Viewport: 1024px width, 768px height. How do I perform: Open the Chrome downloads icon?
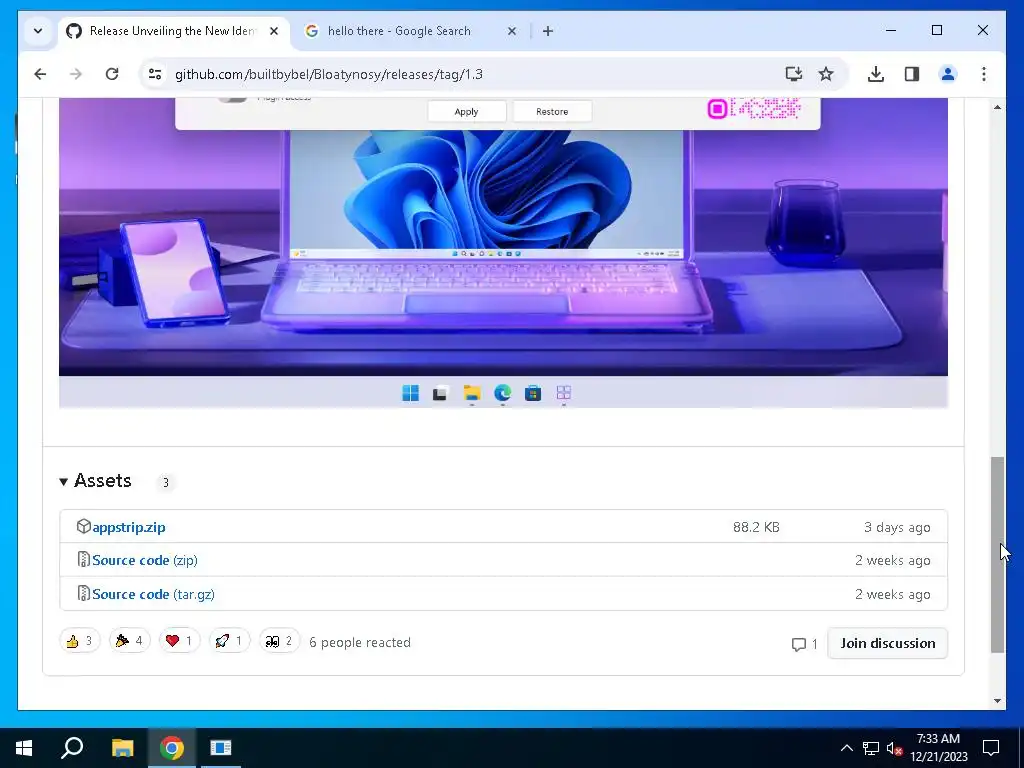pyautogui.click(x=876, y=74)
